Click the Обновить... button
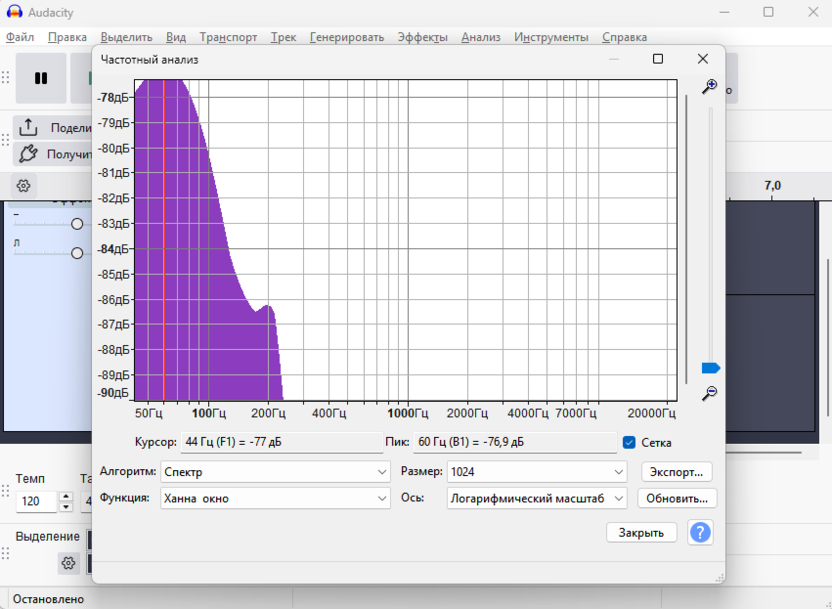The height and width of the screenshot is (609, 832). point(677,498)
